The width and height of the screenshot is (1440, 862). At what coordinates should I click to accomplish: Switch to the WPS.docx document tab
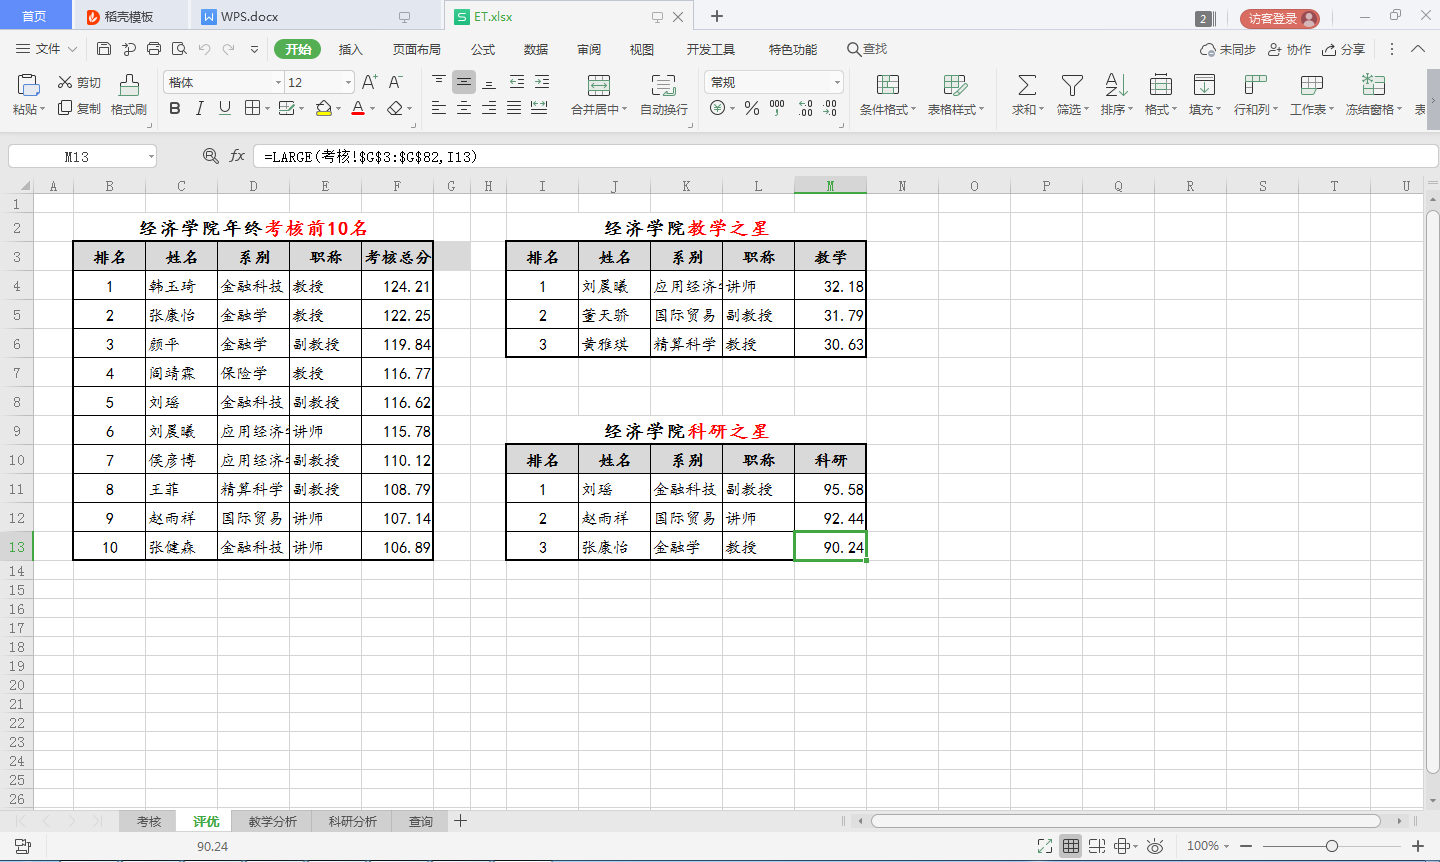[316, 16]
